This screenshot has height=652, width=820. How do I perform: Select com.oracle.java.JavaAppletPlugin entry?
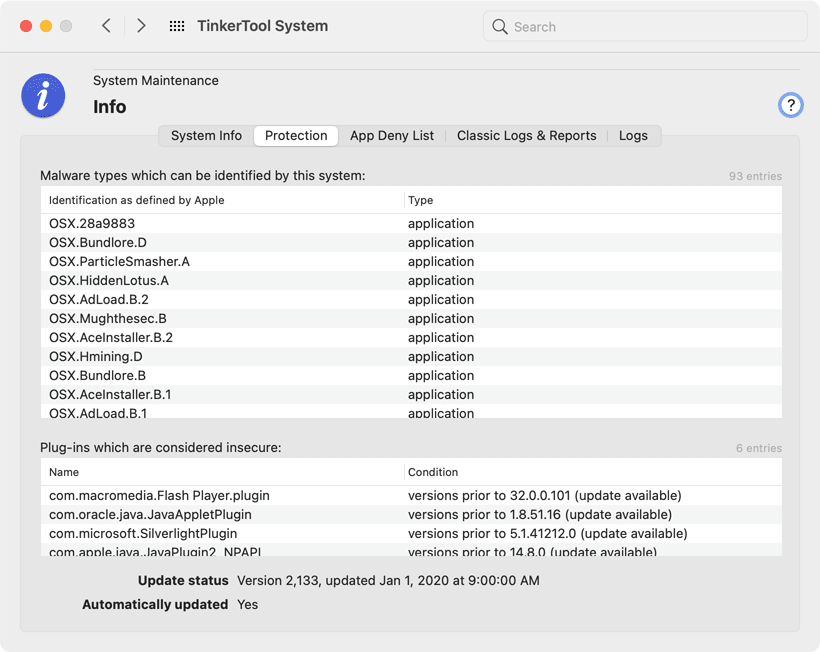(411, 514)
